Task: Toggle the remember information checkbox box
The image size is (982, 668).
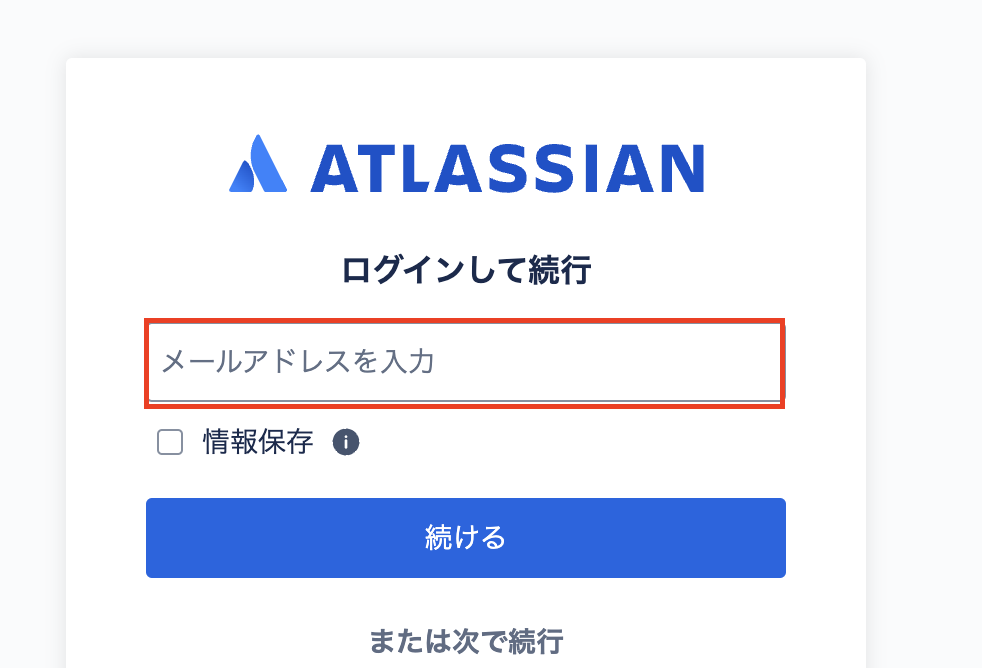Action: click(170, 442)
